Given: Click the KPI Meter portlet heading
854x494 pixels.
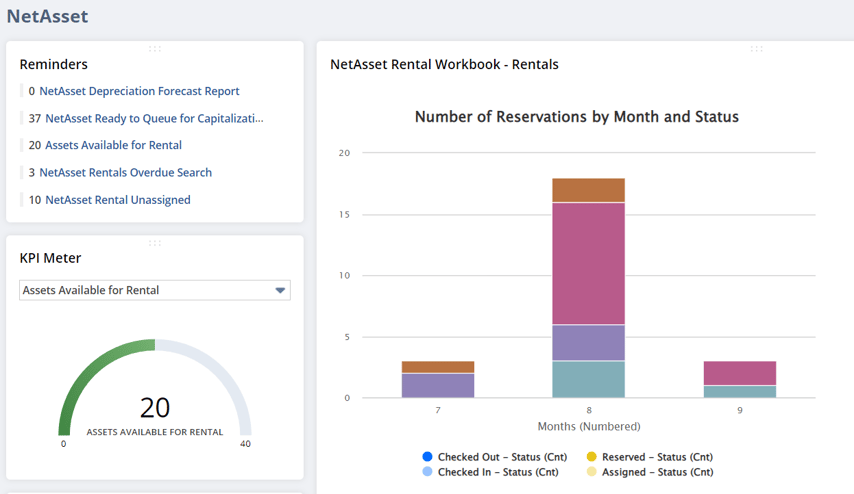Looking at the screenshot, I should coord(50,258).
